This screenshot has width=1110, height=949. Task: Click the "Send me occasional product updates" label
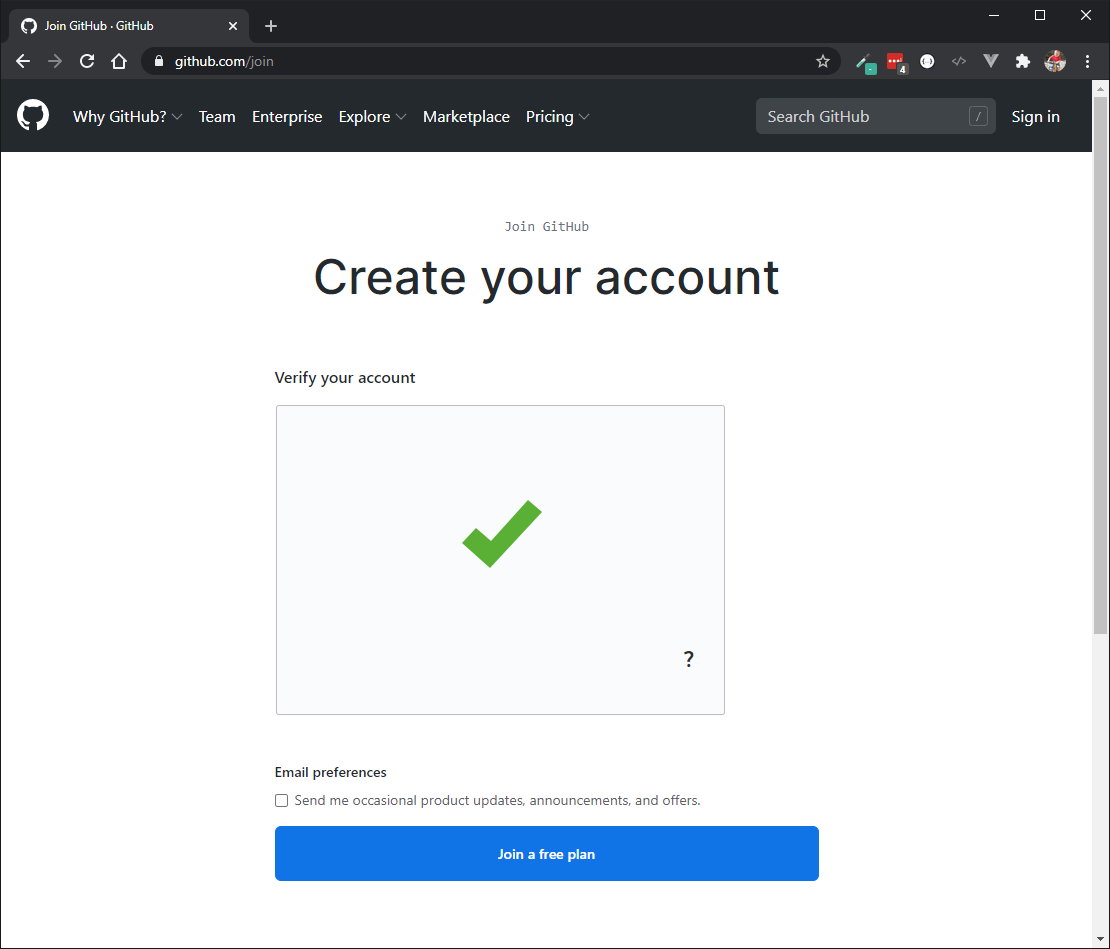point(497,800)
